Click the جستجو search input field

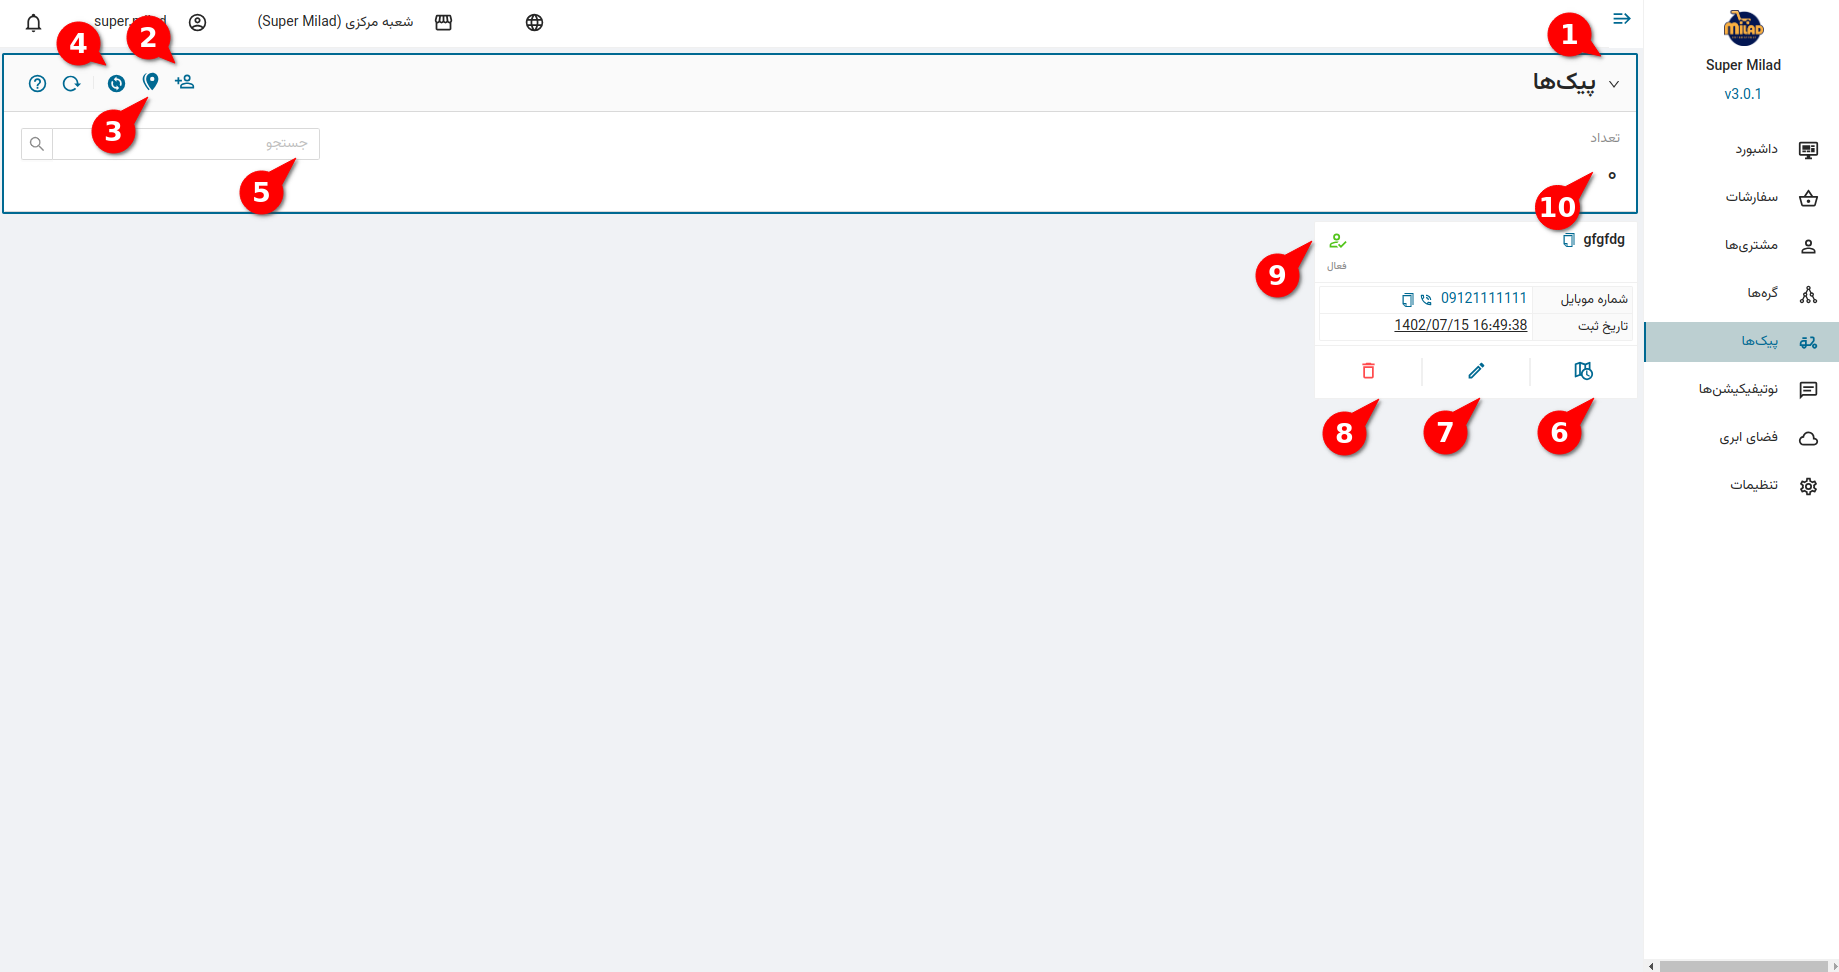click(186, 144)
